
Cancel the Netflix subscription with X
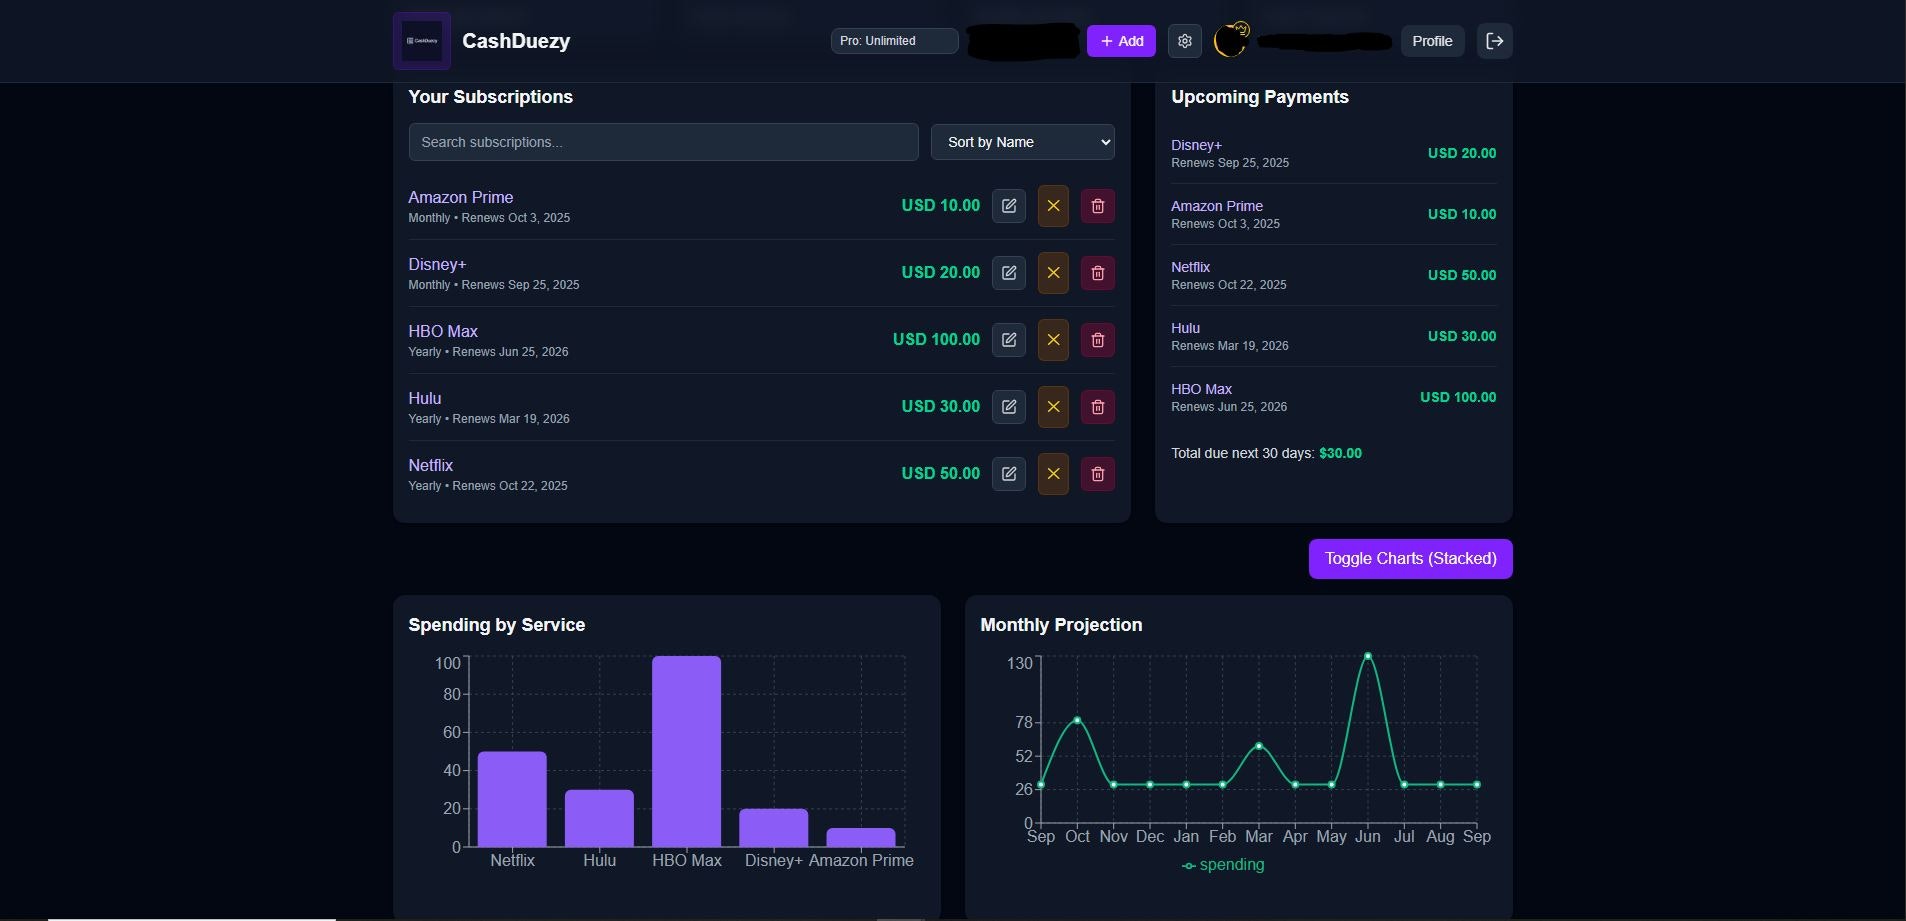click(1053, 474)
